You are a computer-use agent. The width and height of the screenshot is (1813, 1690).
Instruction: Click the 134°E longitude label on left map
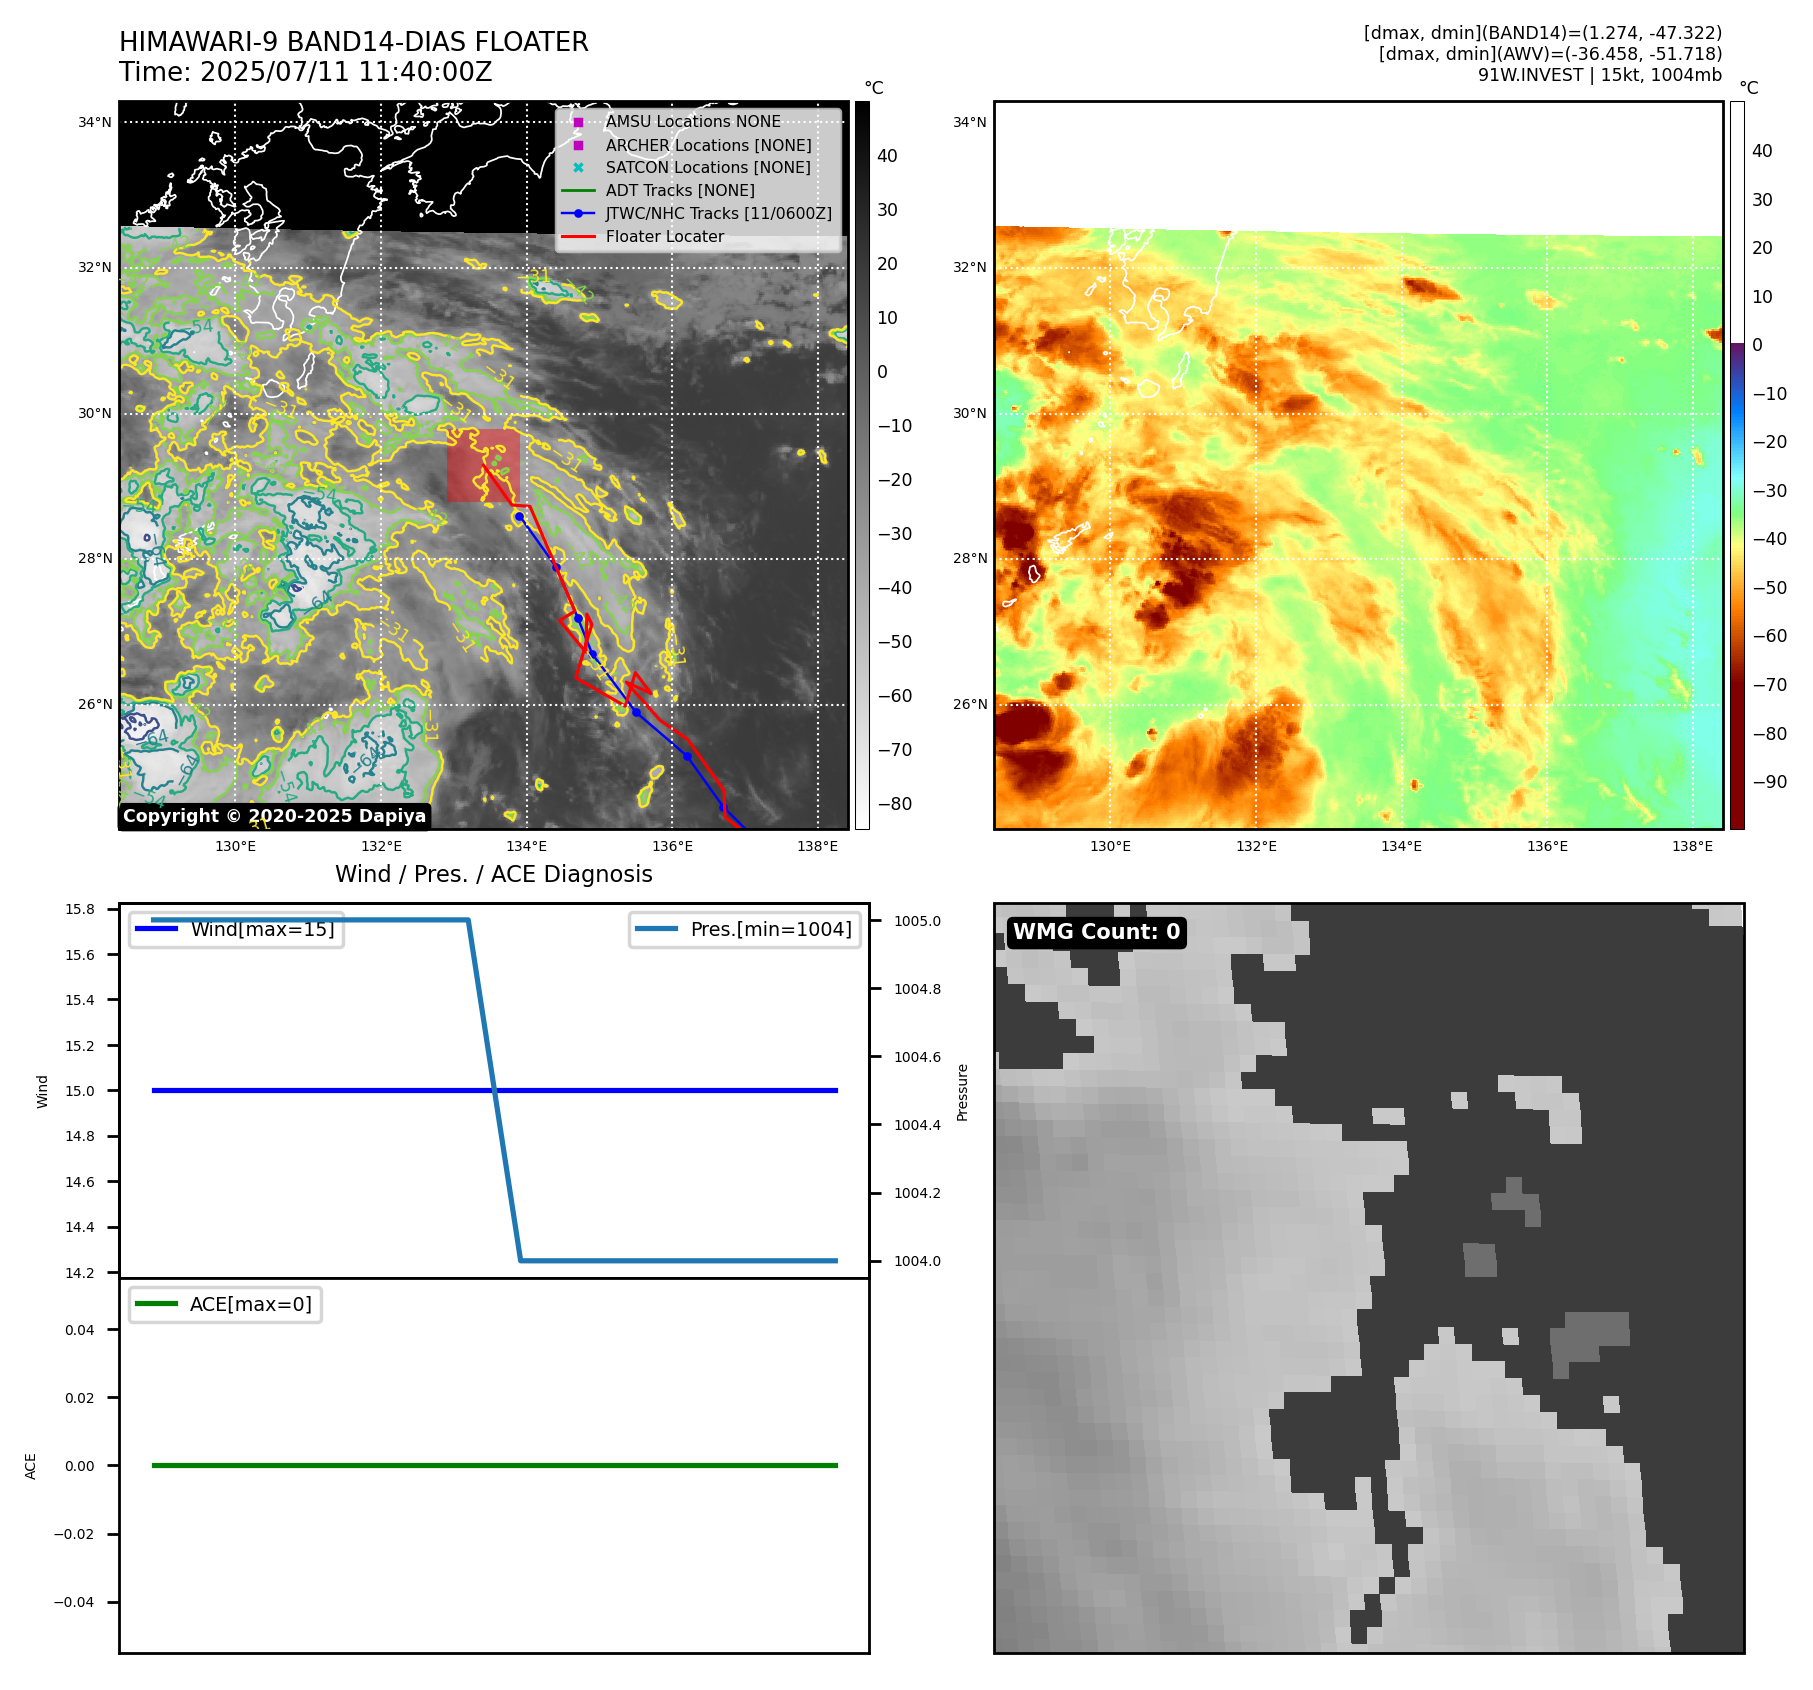point(527,847)
